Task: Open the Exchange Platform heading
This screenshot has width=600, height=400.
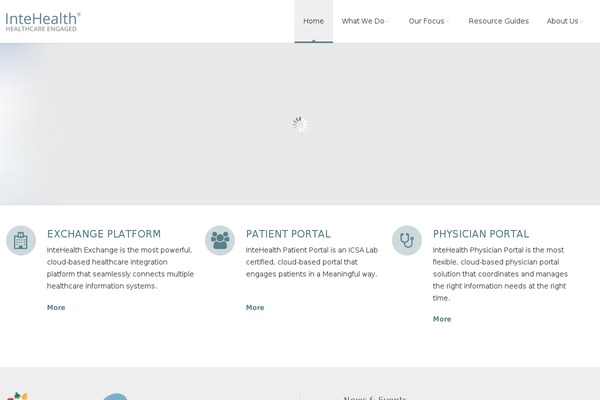Action: tap(104, 234)
